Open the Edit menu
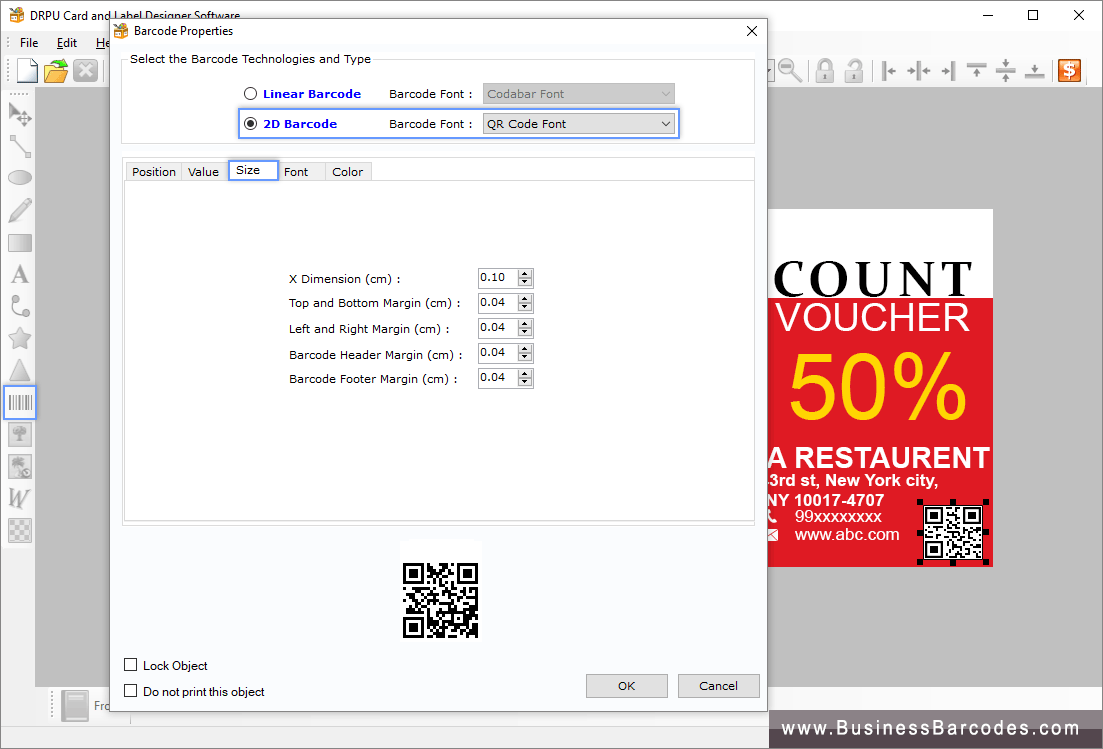 [x=67, y=43]
